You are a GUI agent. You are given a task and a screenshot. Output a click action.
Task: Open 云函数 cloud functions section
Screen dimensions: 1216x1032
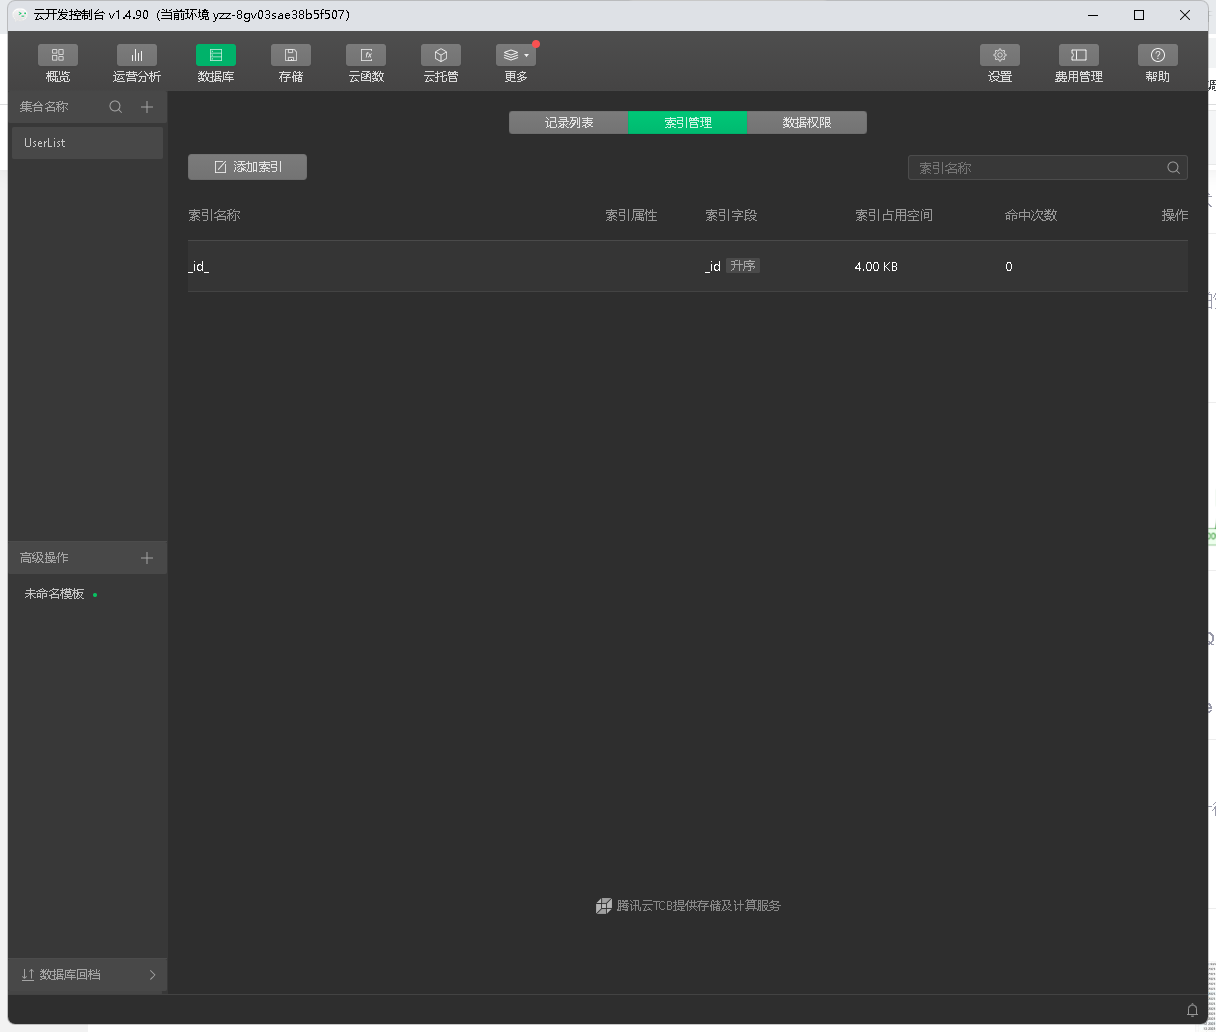click(366, 64)
